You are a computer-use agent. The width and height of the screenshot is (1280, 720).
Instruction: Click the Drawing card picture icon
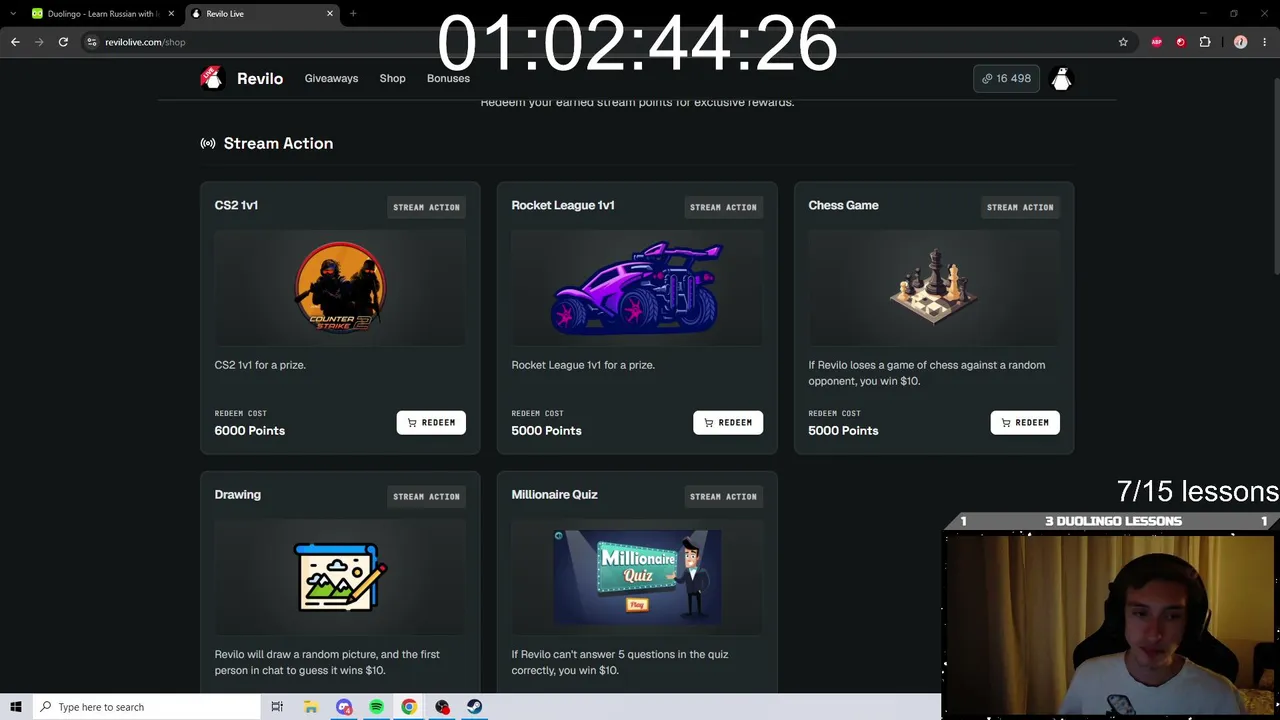340,577
